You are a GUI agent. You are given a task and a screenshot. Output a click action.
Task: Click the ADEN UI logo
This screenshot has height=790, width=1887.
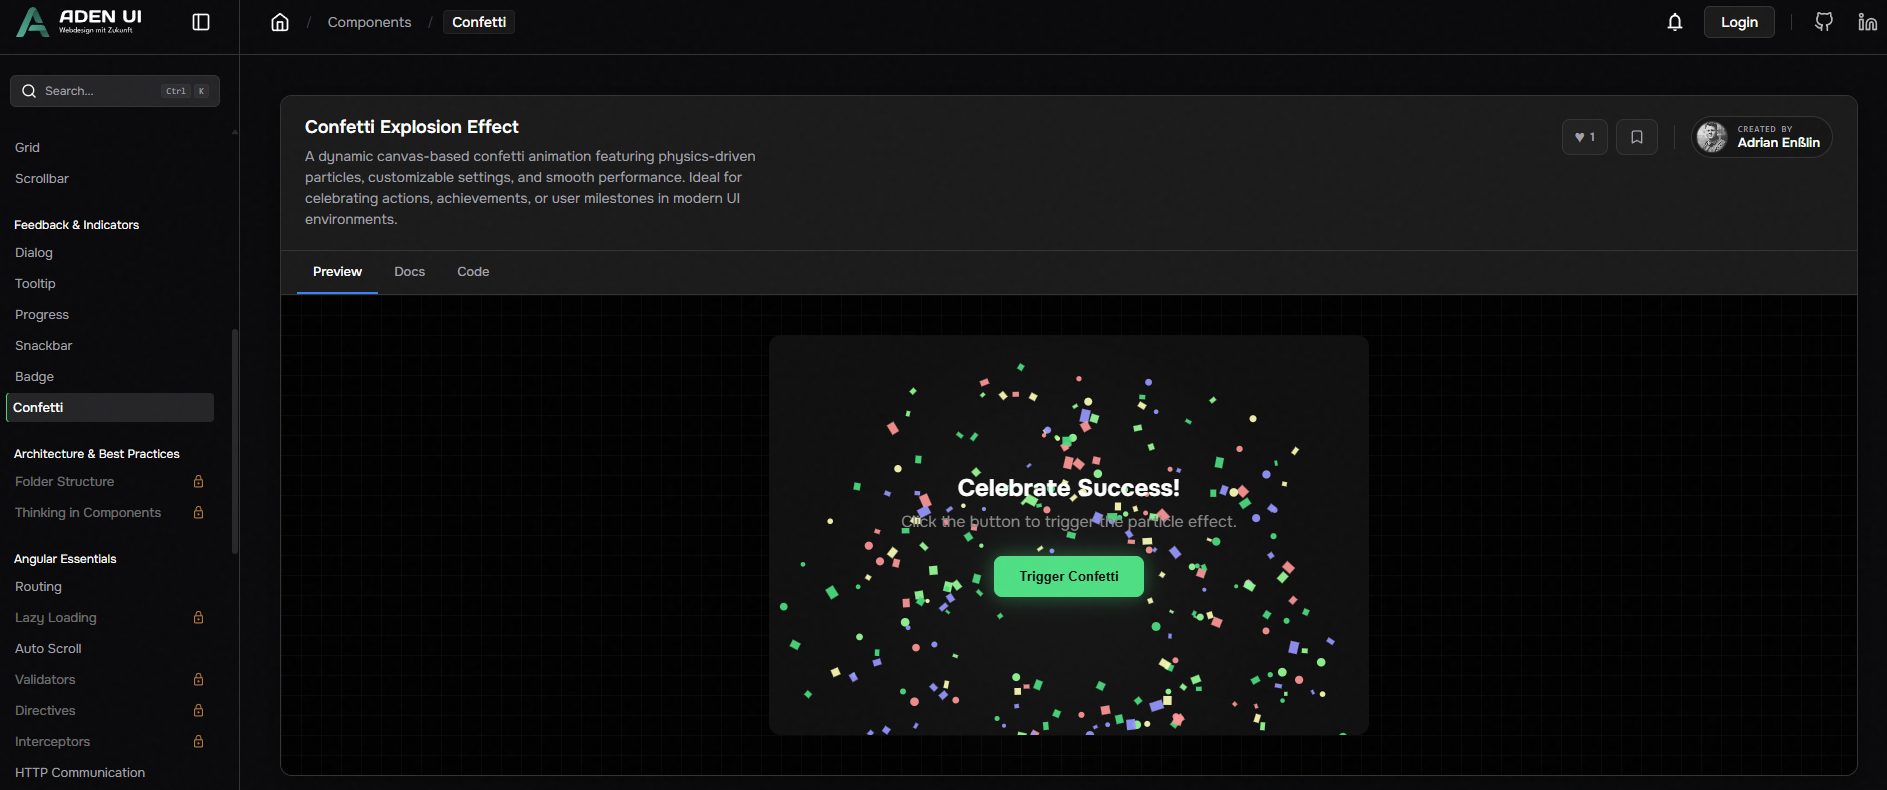tap(80, 22)
